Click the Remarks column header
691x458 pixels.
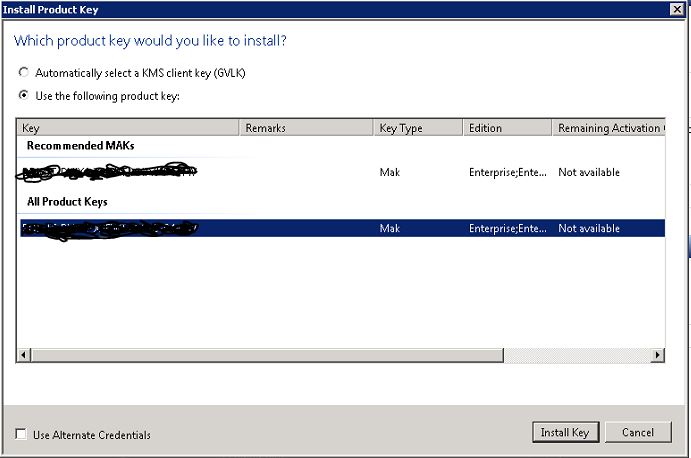click(305, 128)
